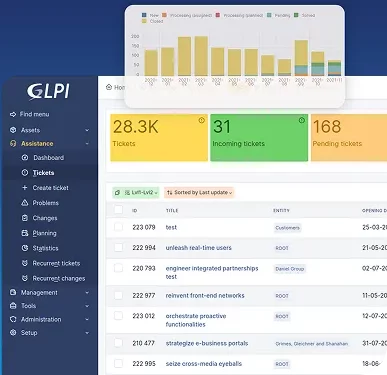Click the Home breadcrumb icon

click(x=109, y=87)
